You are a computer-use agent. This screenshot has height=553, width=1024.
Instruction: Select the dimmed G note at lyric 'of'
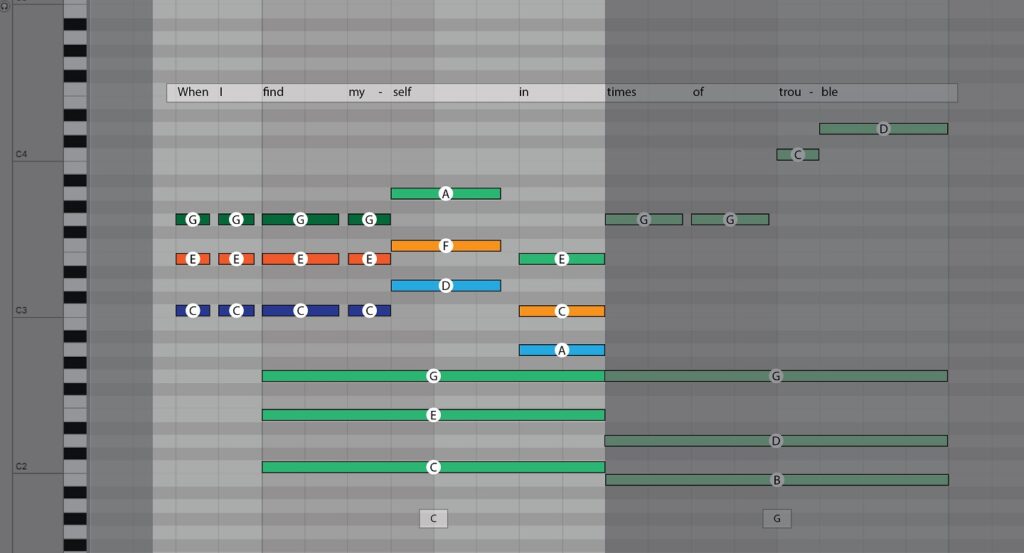coord(730,219)
